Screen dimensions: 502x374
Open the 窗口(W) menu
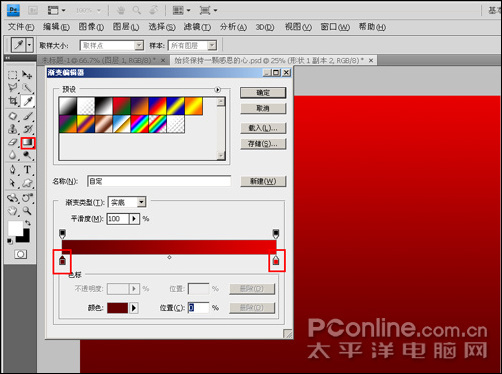(x=335, y=27)
